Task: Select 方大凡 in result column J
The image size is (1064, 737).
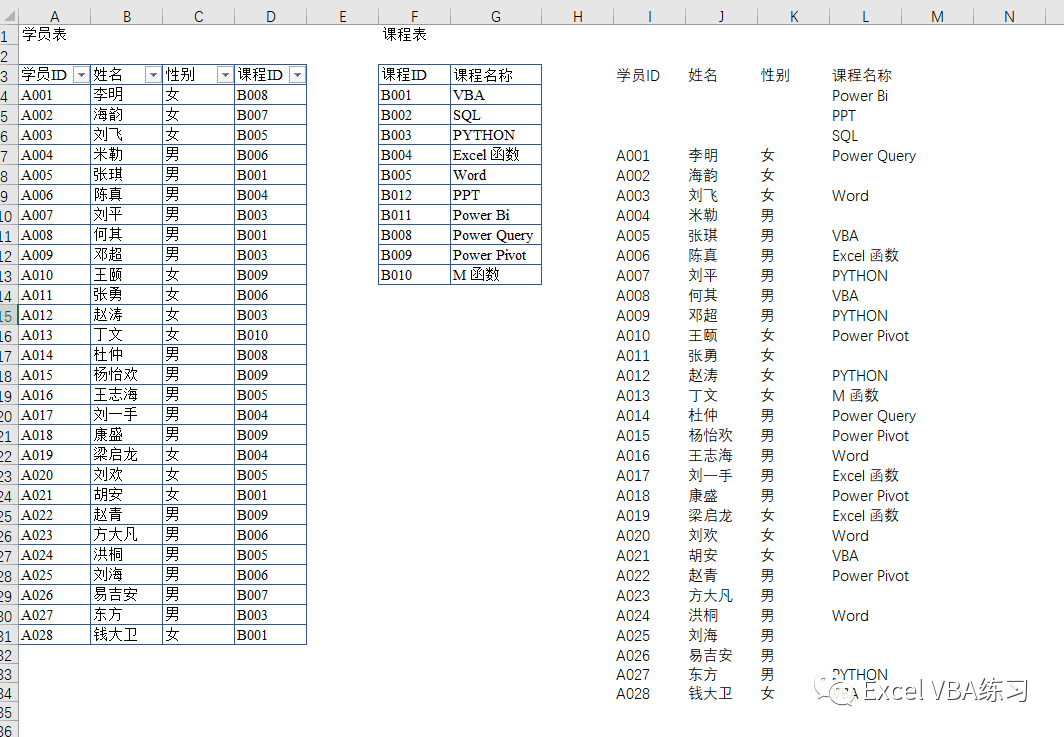Action: pyautogui.click(x=710, y=596)
